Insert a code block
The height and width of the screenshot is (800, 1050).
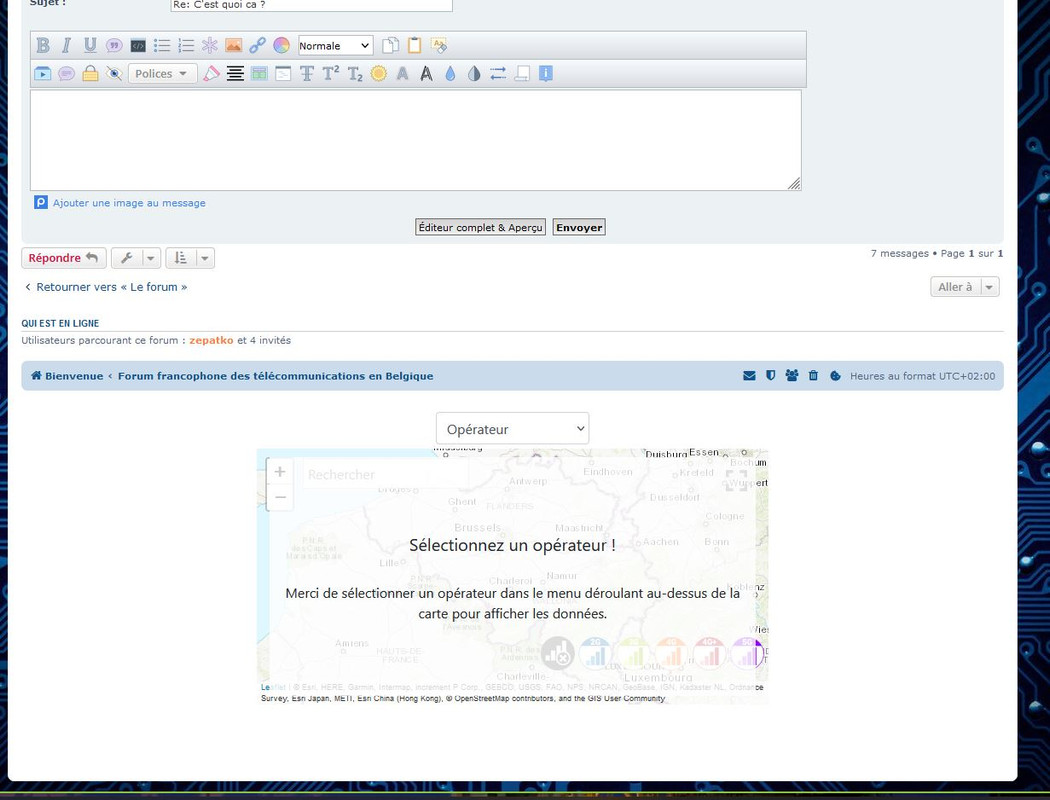tap(138, 46)
